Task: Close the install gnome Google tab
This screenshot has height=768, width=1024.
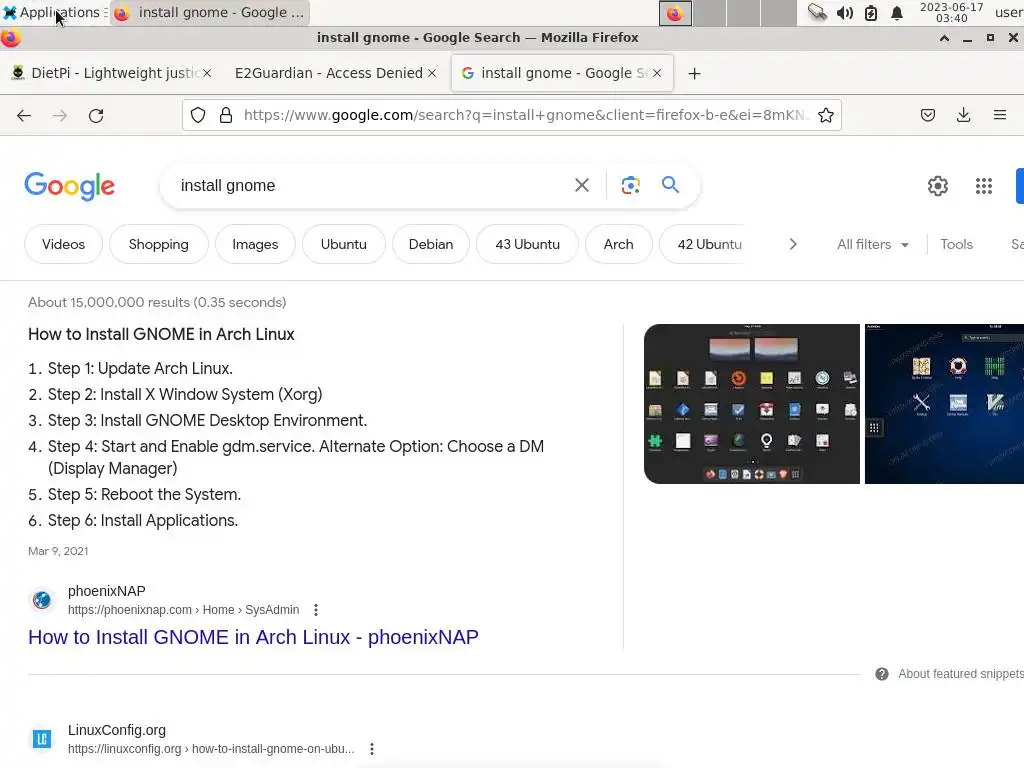Action: tap(657, 73)
